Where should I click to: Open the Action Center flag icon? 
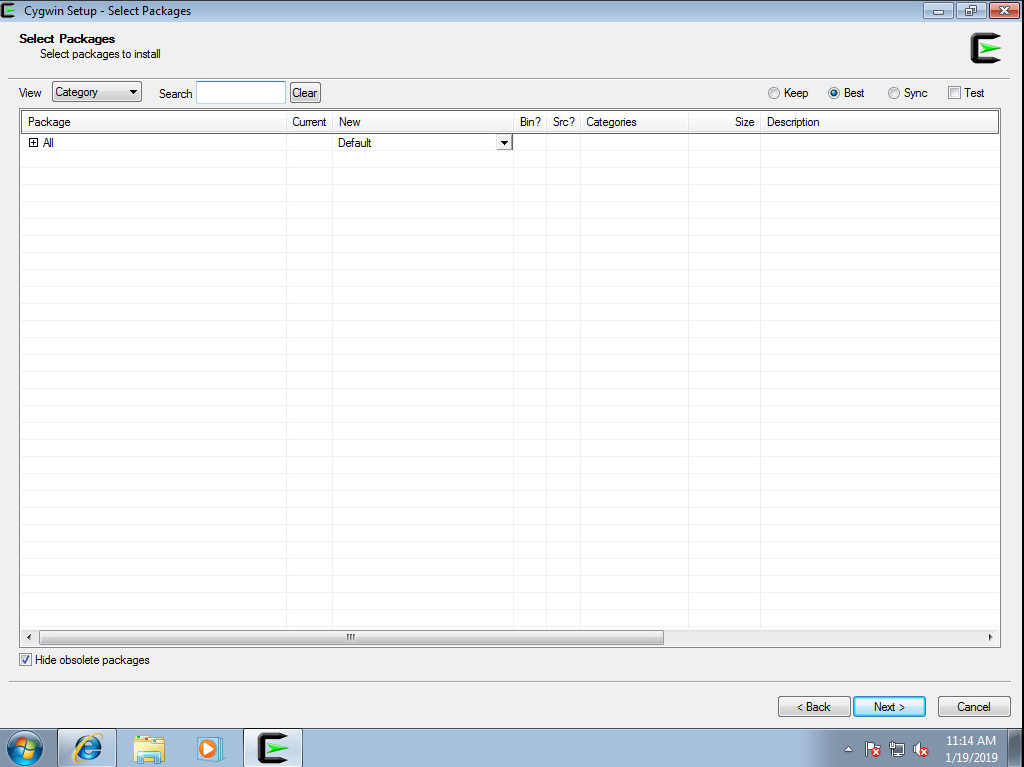coord(872,749)
